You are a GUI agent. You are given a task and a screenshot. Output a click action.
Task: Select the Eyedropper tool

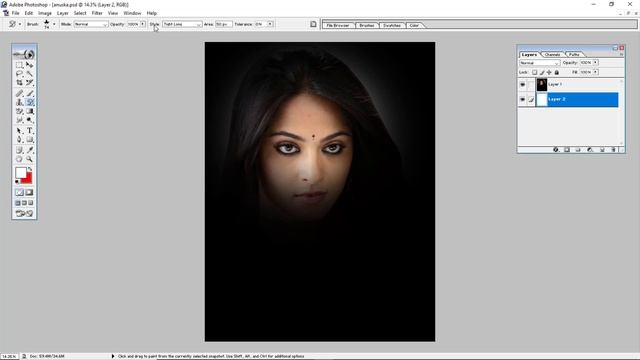[x=29, y=150]
